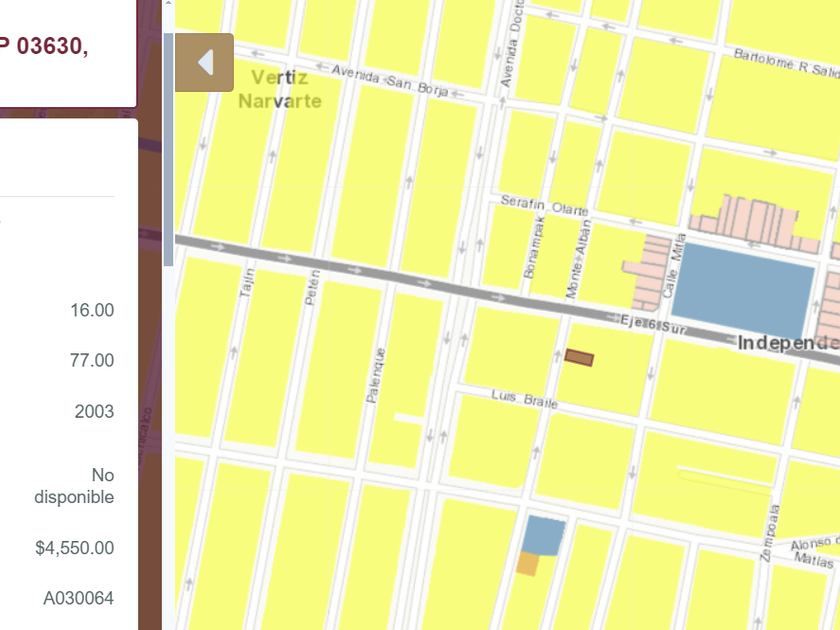Click the Alonso Matías street label
The image size is (840, 630).
tap(815, 552)
